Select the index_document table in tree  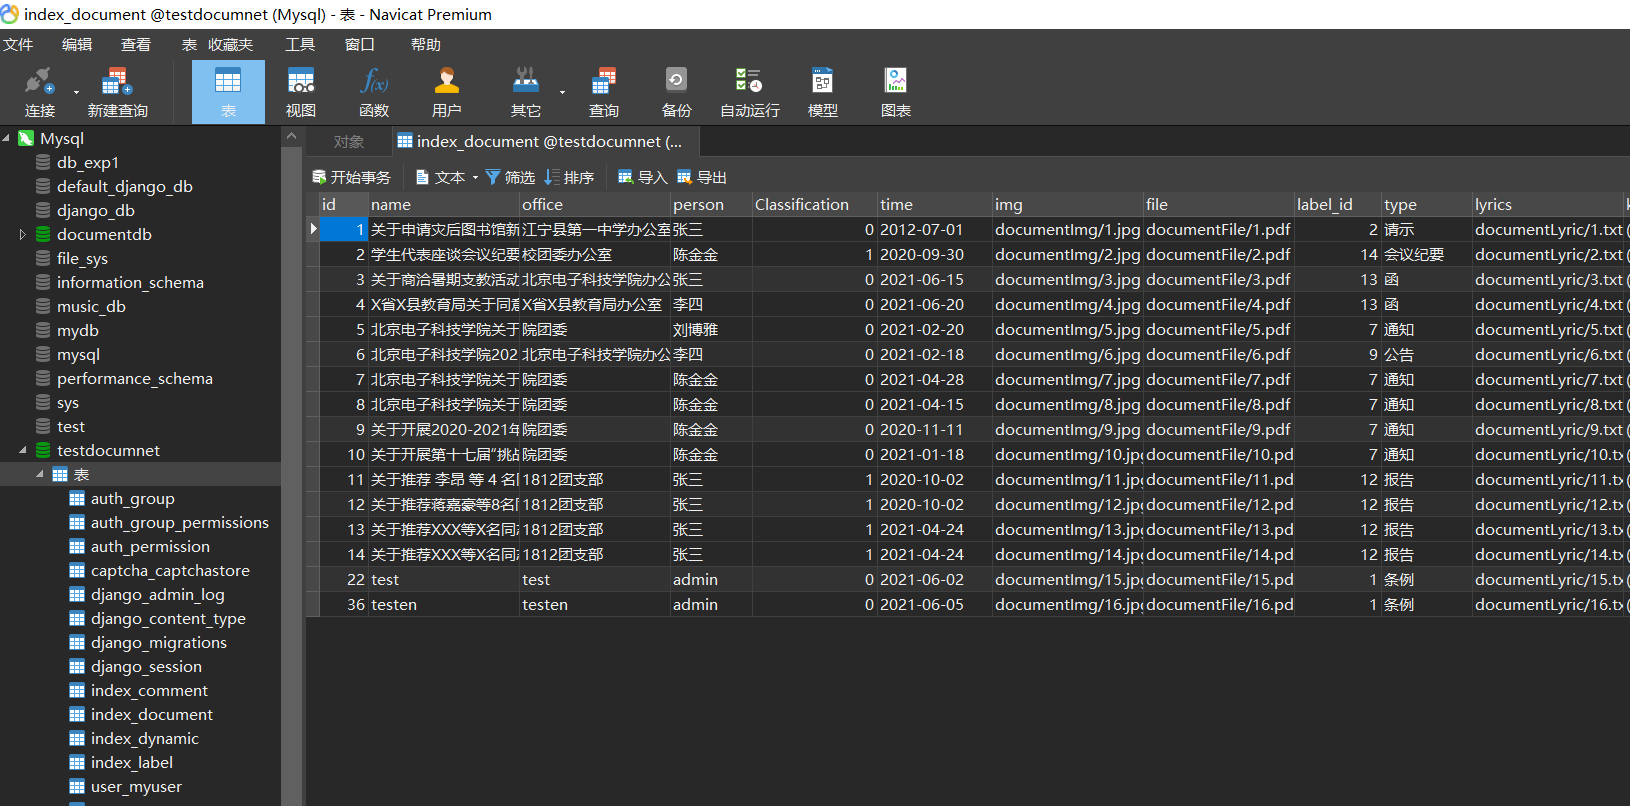pyautogui.click(x=151, y=714)
